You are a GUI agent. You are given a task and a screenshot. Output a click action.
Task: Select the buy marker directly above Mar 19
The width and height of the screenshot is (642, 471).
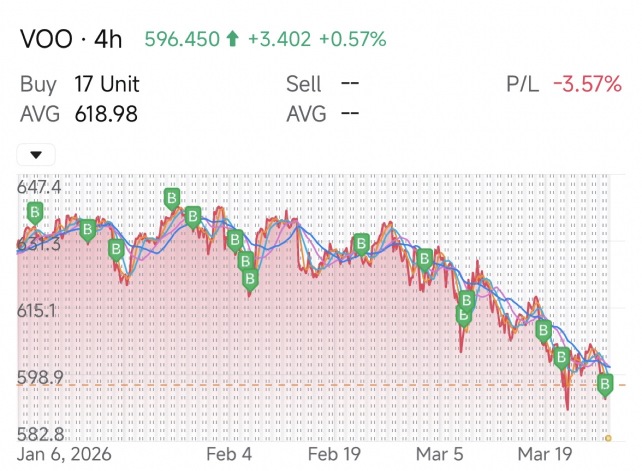tap(543, 330)
